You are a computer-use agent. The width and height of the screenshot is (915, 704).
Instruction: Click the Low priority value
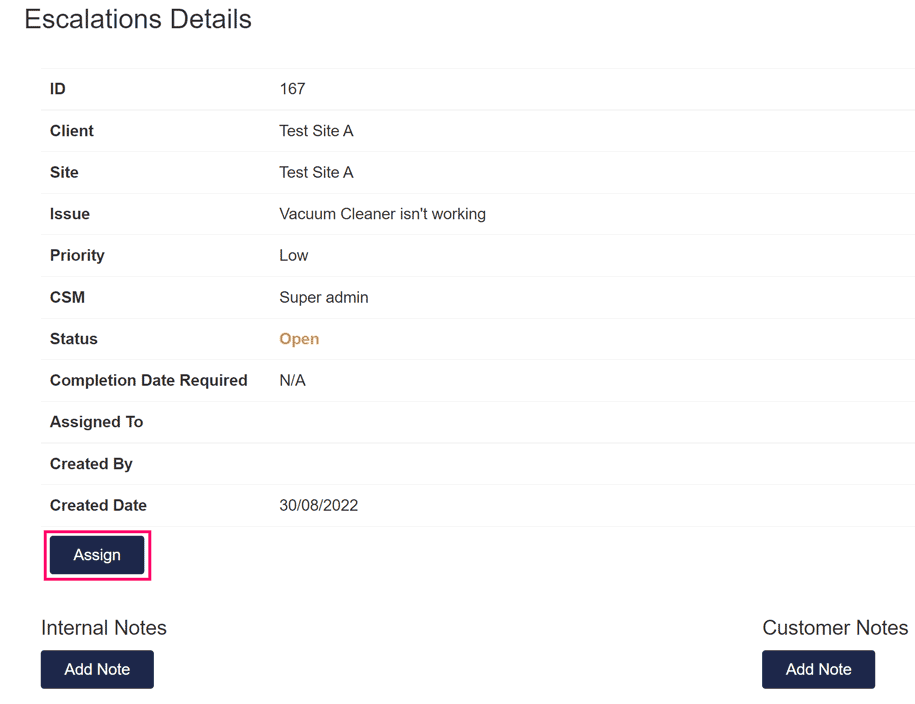(294, 256)
